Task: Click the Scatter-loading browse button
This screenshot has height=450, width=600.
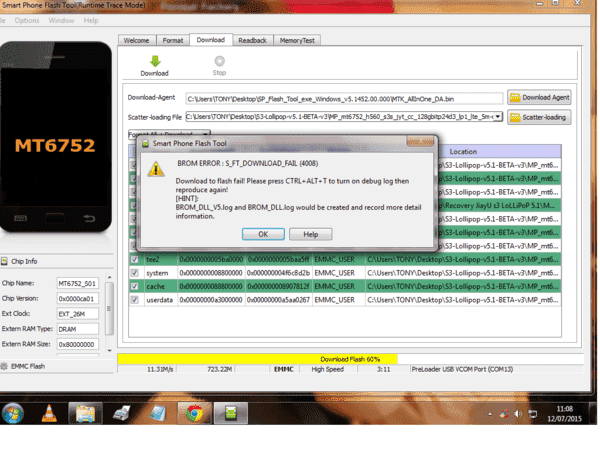Action: tap(540, 117)
